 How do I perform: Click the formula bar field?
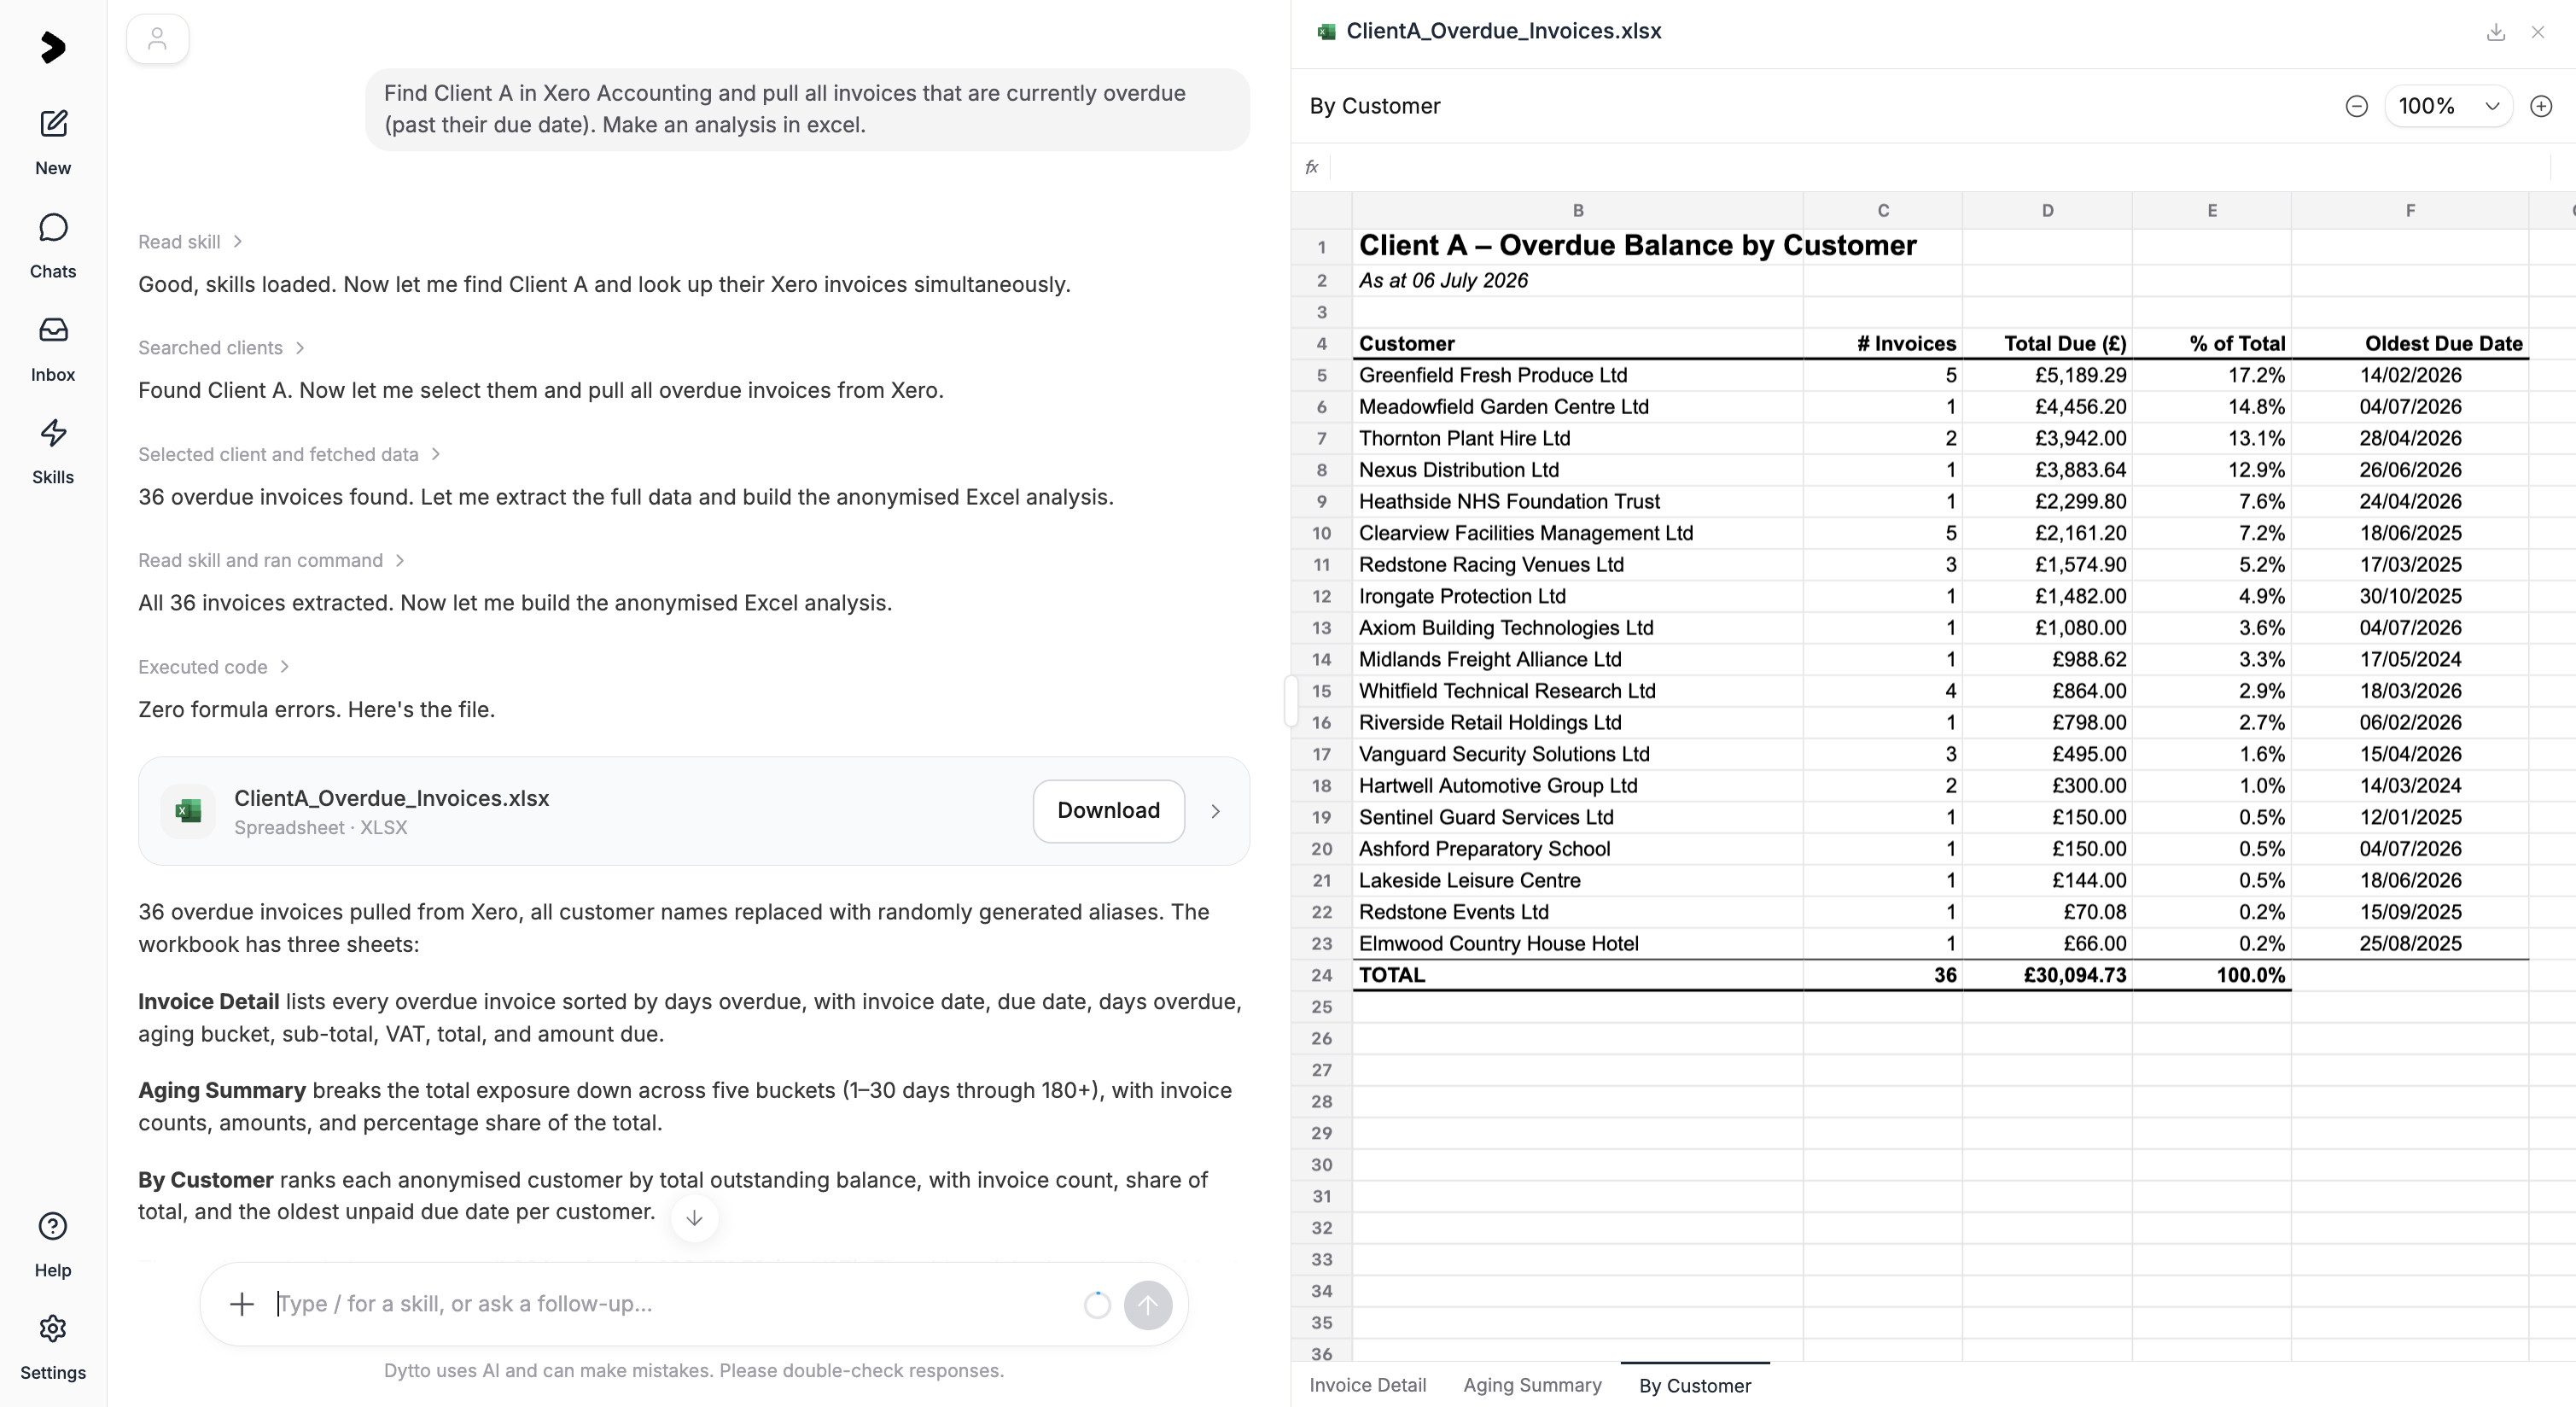coord(1940,167)
